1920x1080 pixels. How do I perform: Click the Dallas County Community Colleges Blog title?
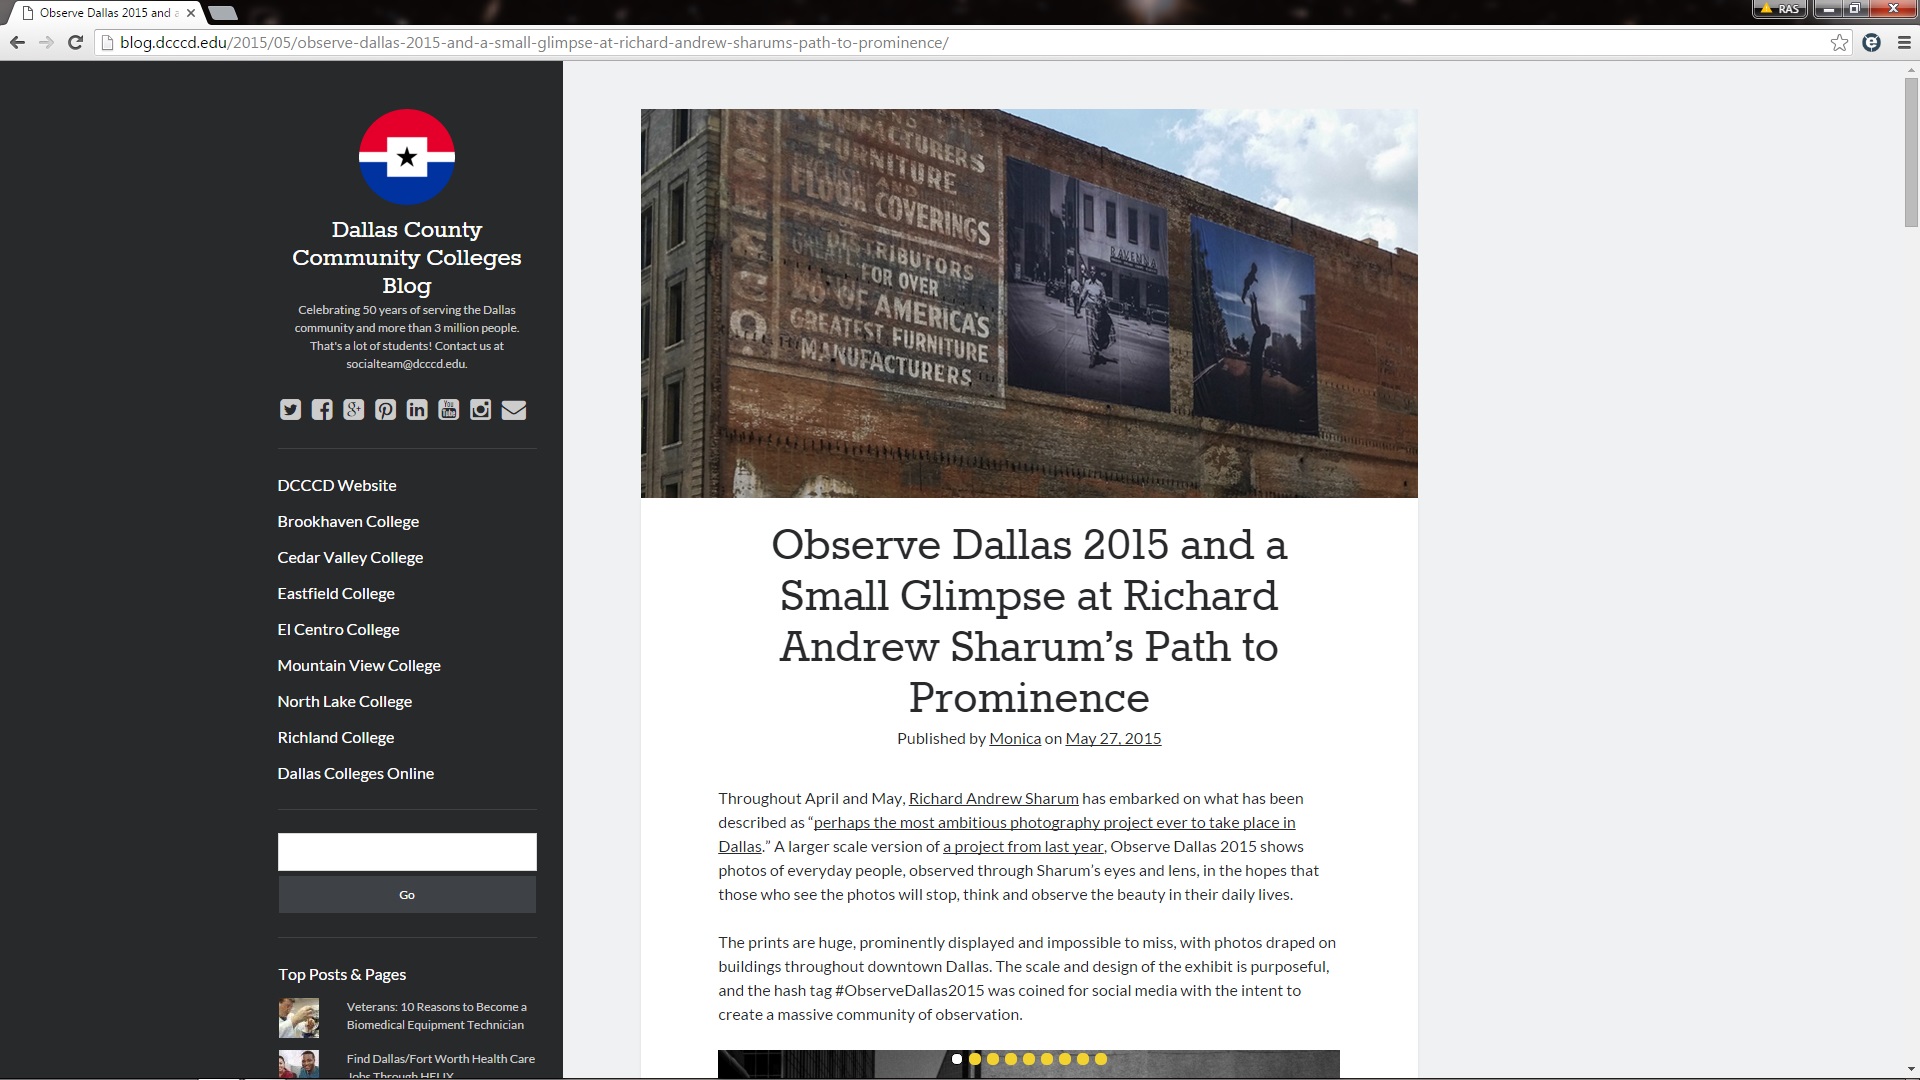[407, 258]
